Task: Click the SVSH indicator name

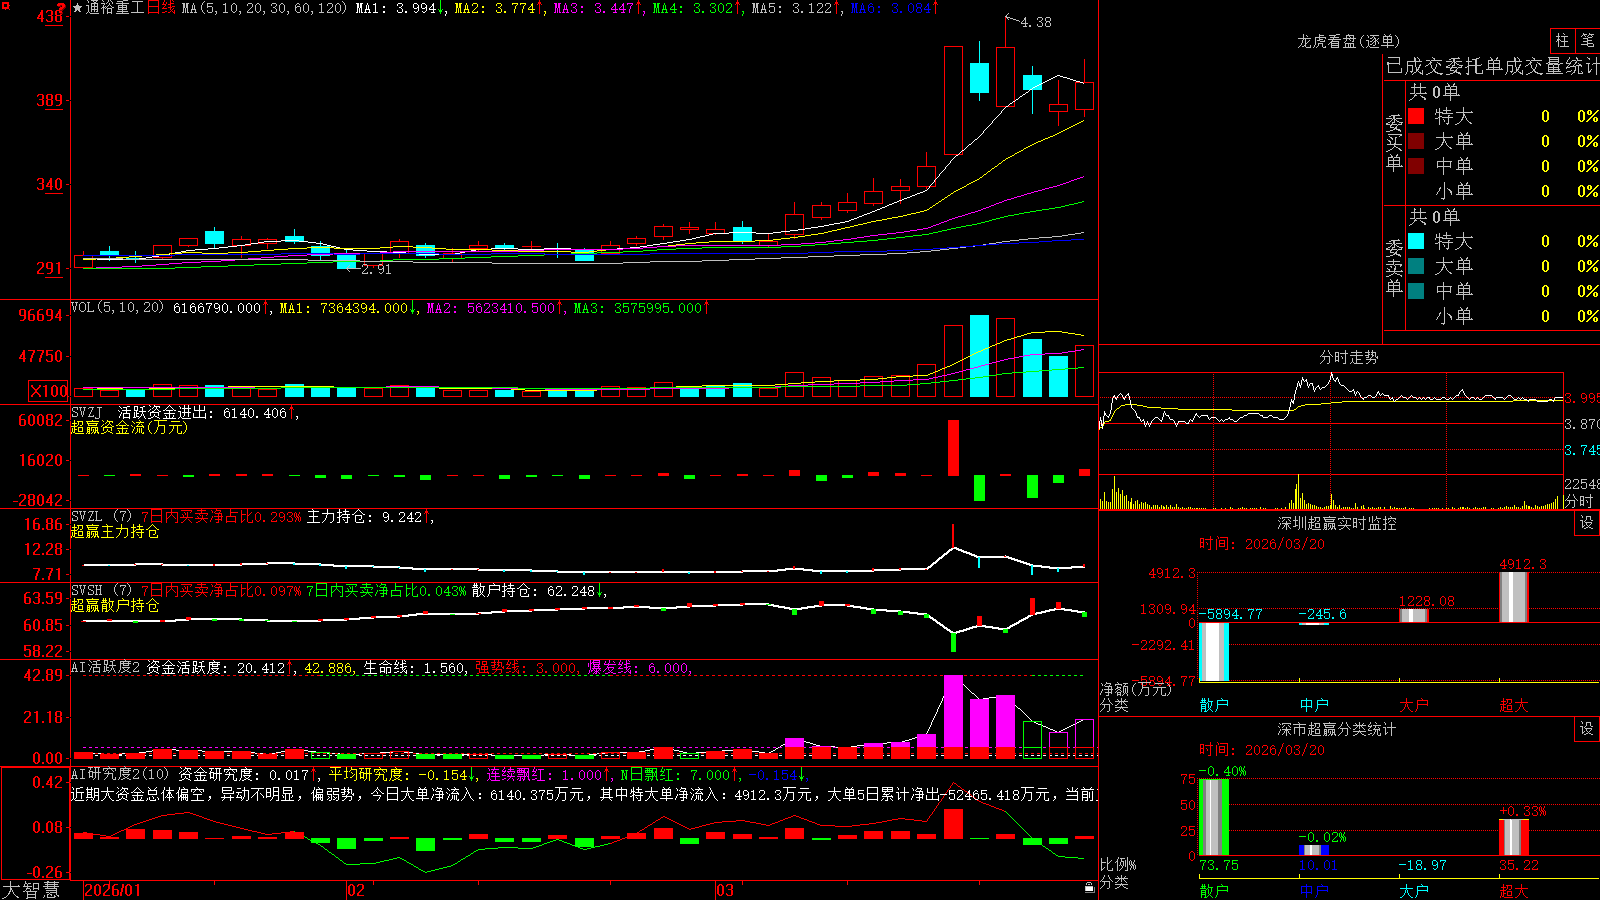Action: pos(87,590)
